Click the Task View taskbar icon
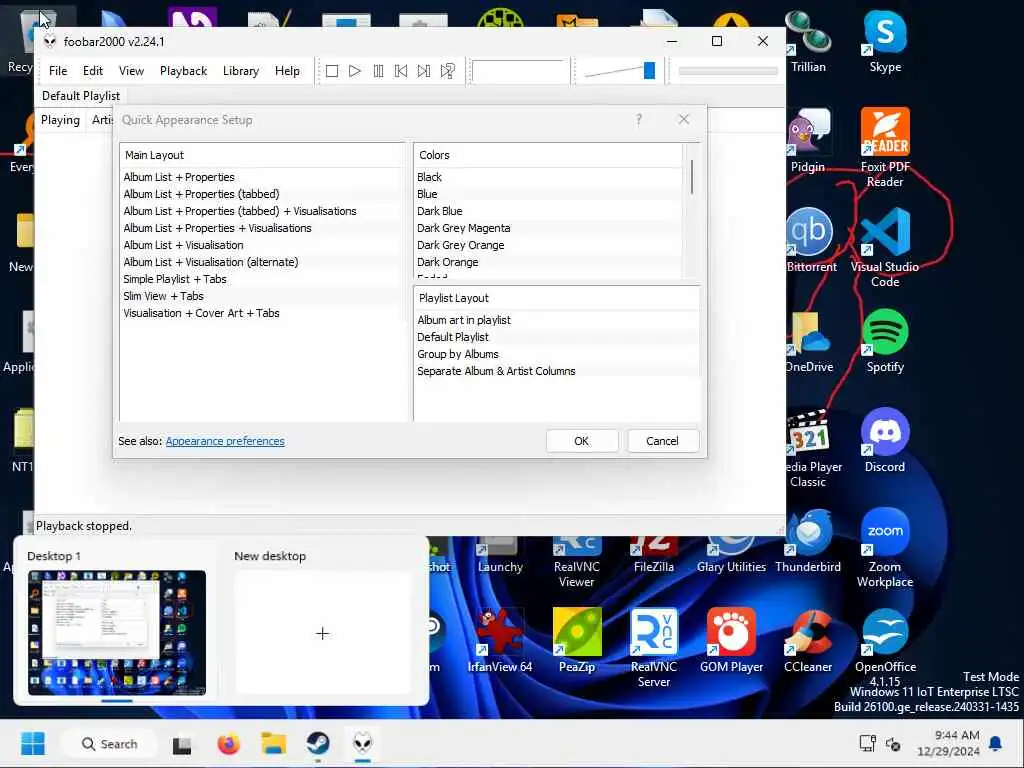 tap(182, 744)
